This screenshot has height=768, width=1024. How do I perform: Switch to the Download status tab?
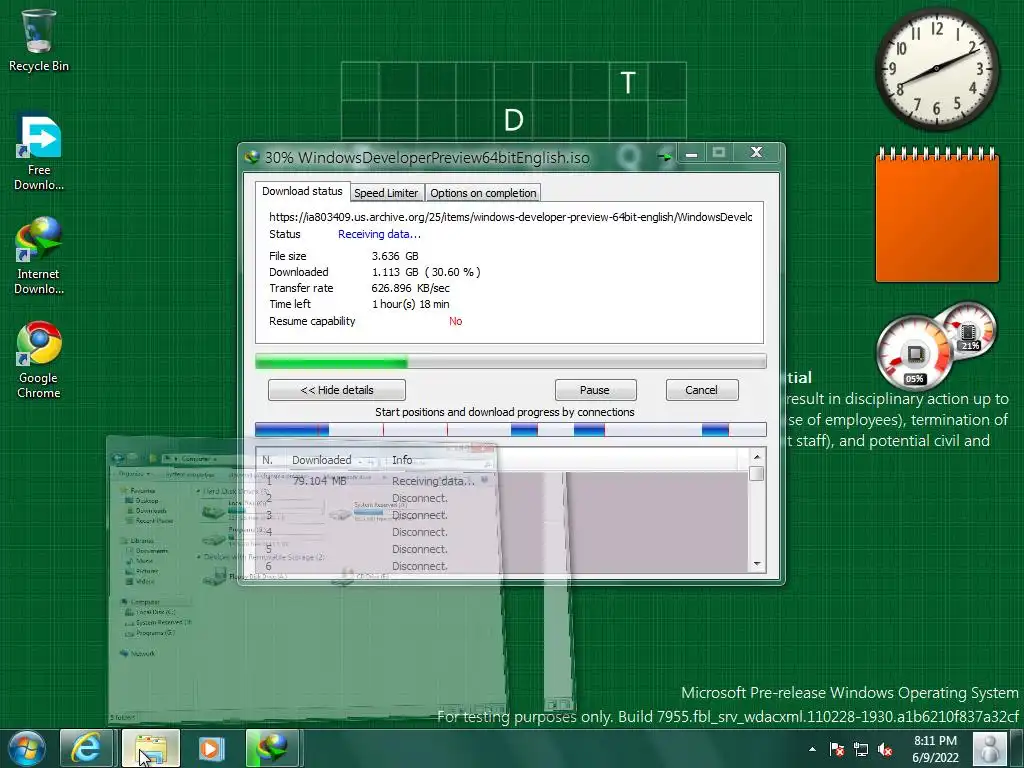pos(302,191)
